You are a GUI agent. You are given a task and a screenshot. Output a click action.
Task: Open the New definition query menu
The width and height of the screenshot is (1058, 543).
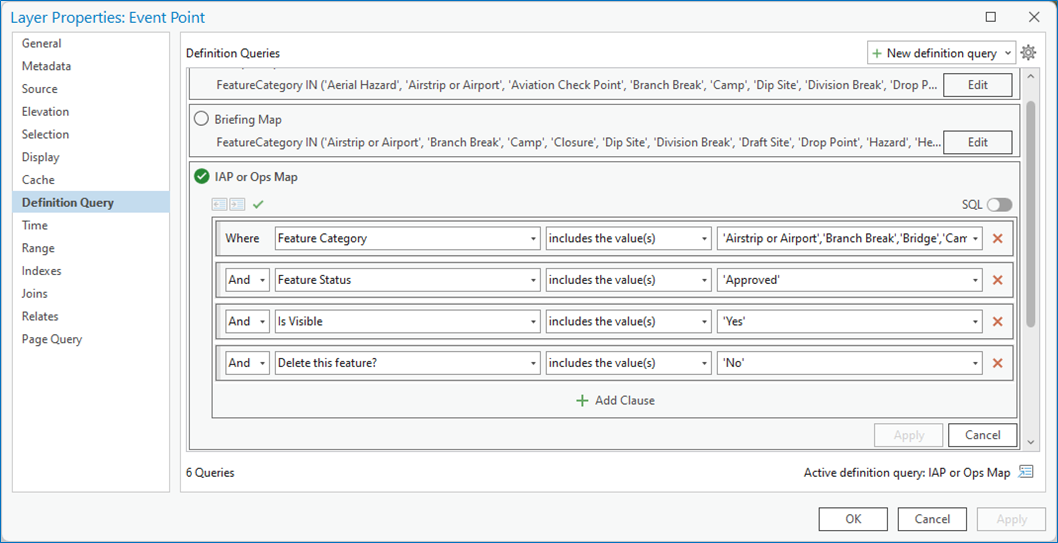coord(940,53)
